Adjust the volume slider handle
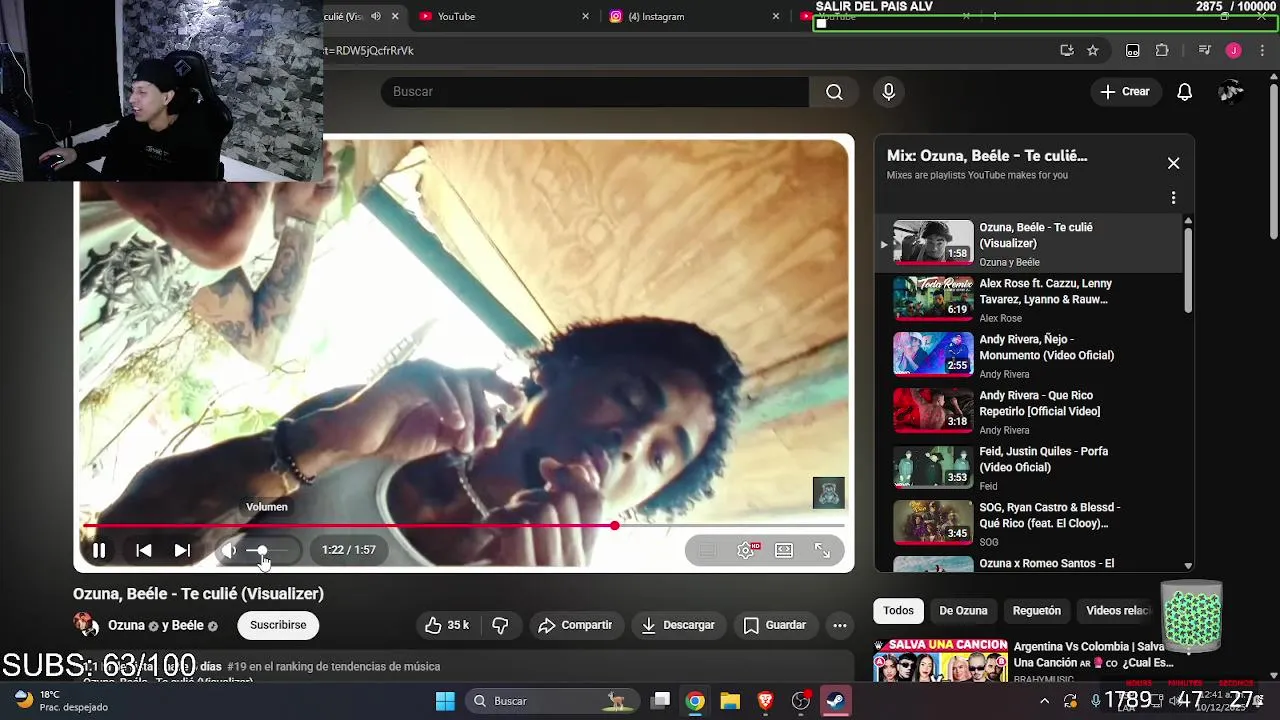 (262, 550)
